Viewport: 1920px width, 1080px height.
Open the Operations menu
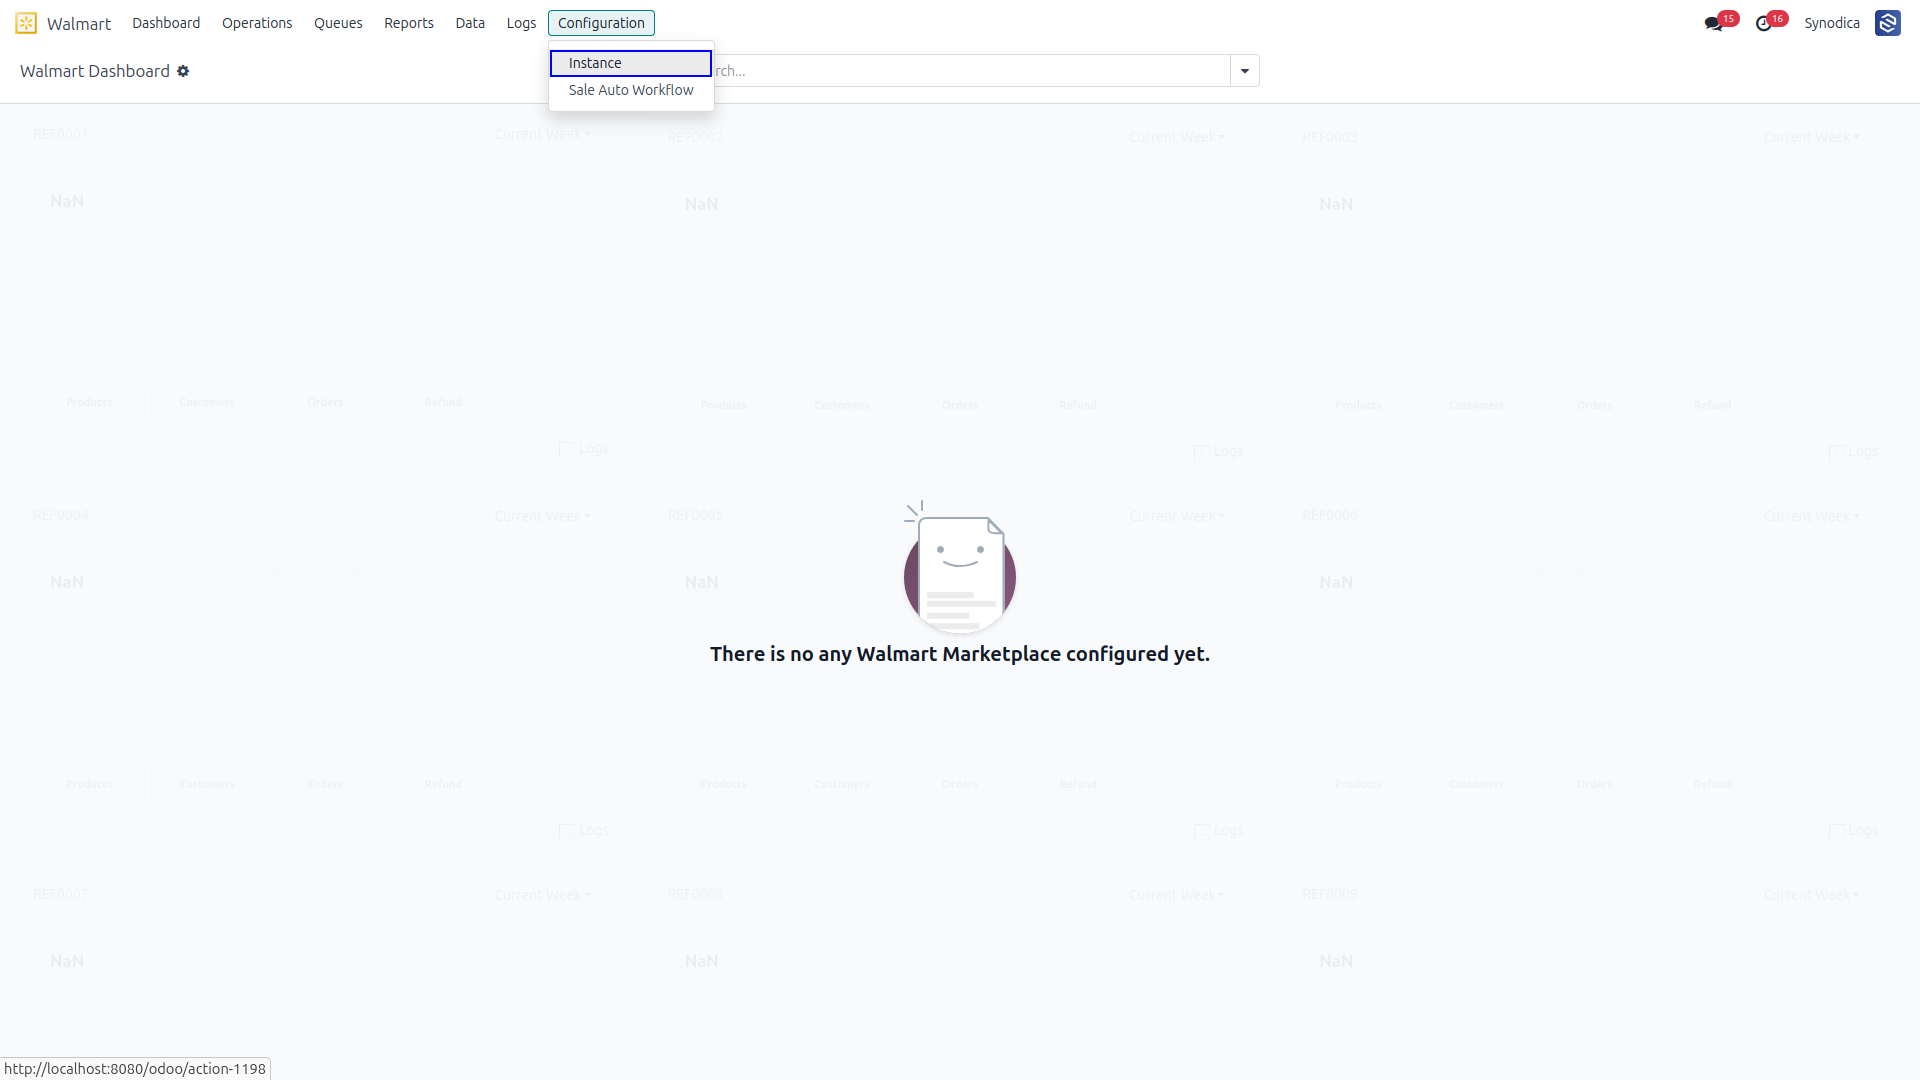[x=257, y=23]
